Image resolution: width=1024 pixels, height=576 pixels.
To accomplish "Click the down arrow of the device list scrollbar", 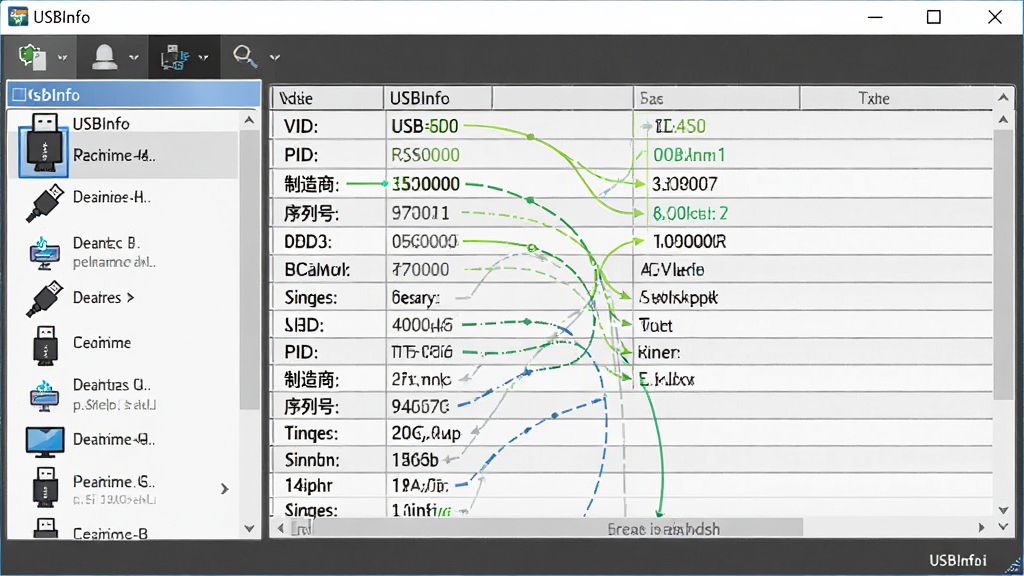I will [249, 528].
